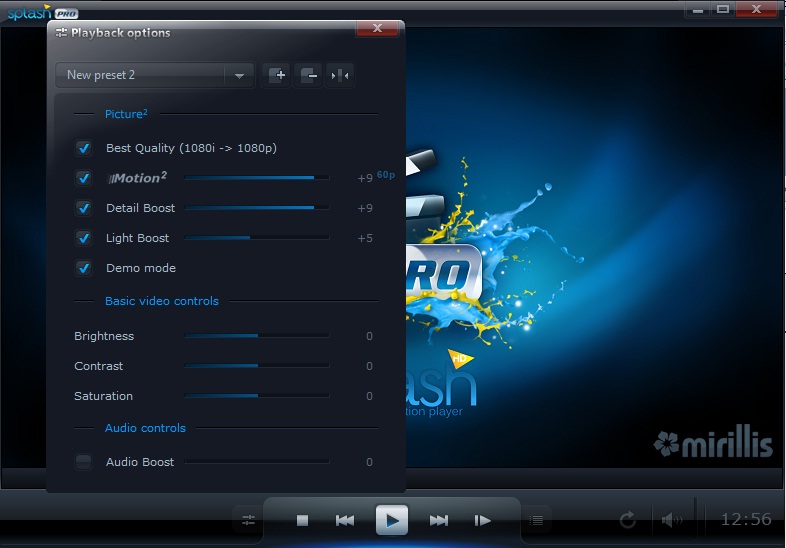The image size is (786, 548).
Task: Click the Saturation slider track
Action: [x=257, y=396]
